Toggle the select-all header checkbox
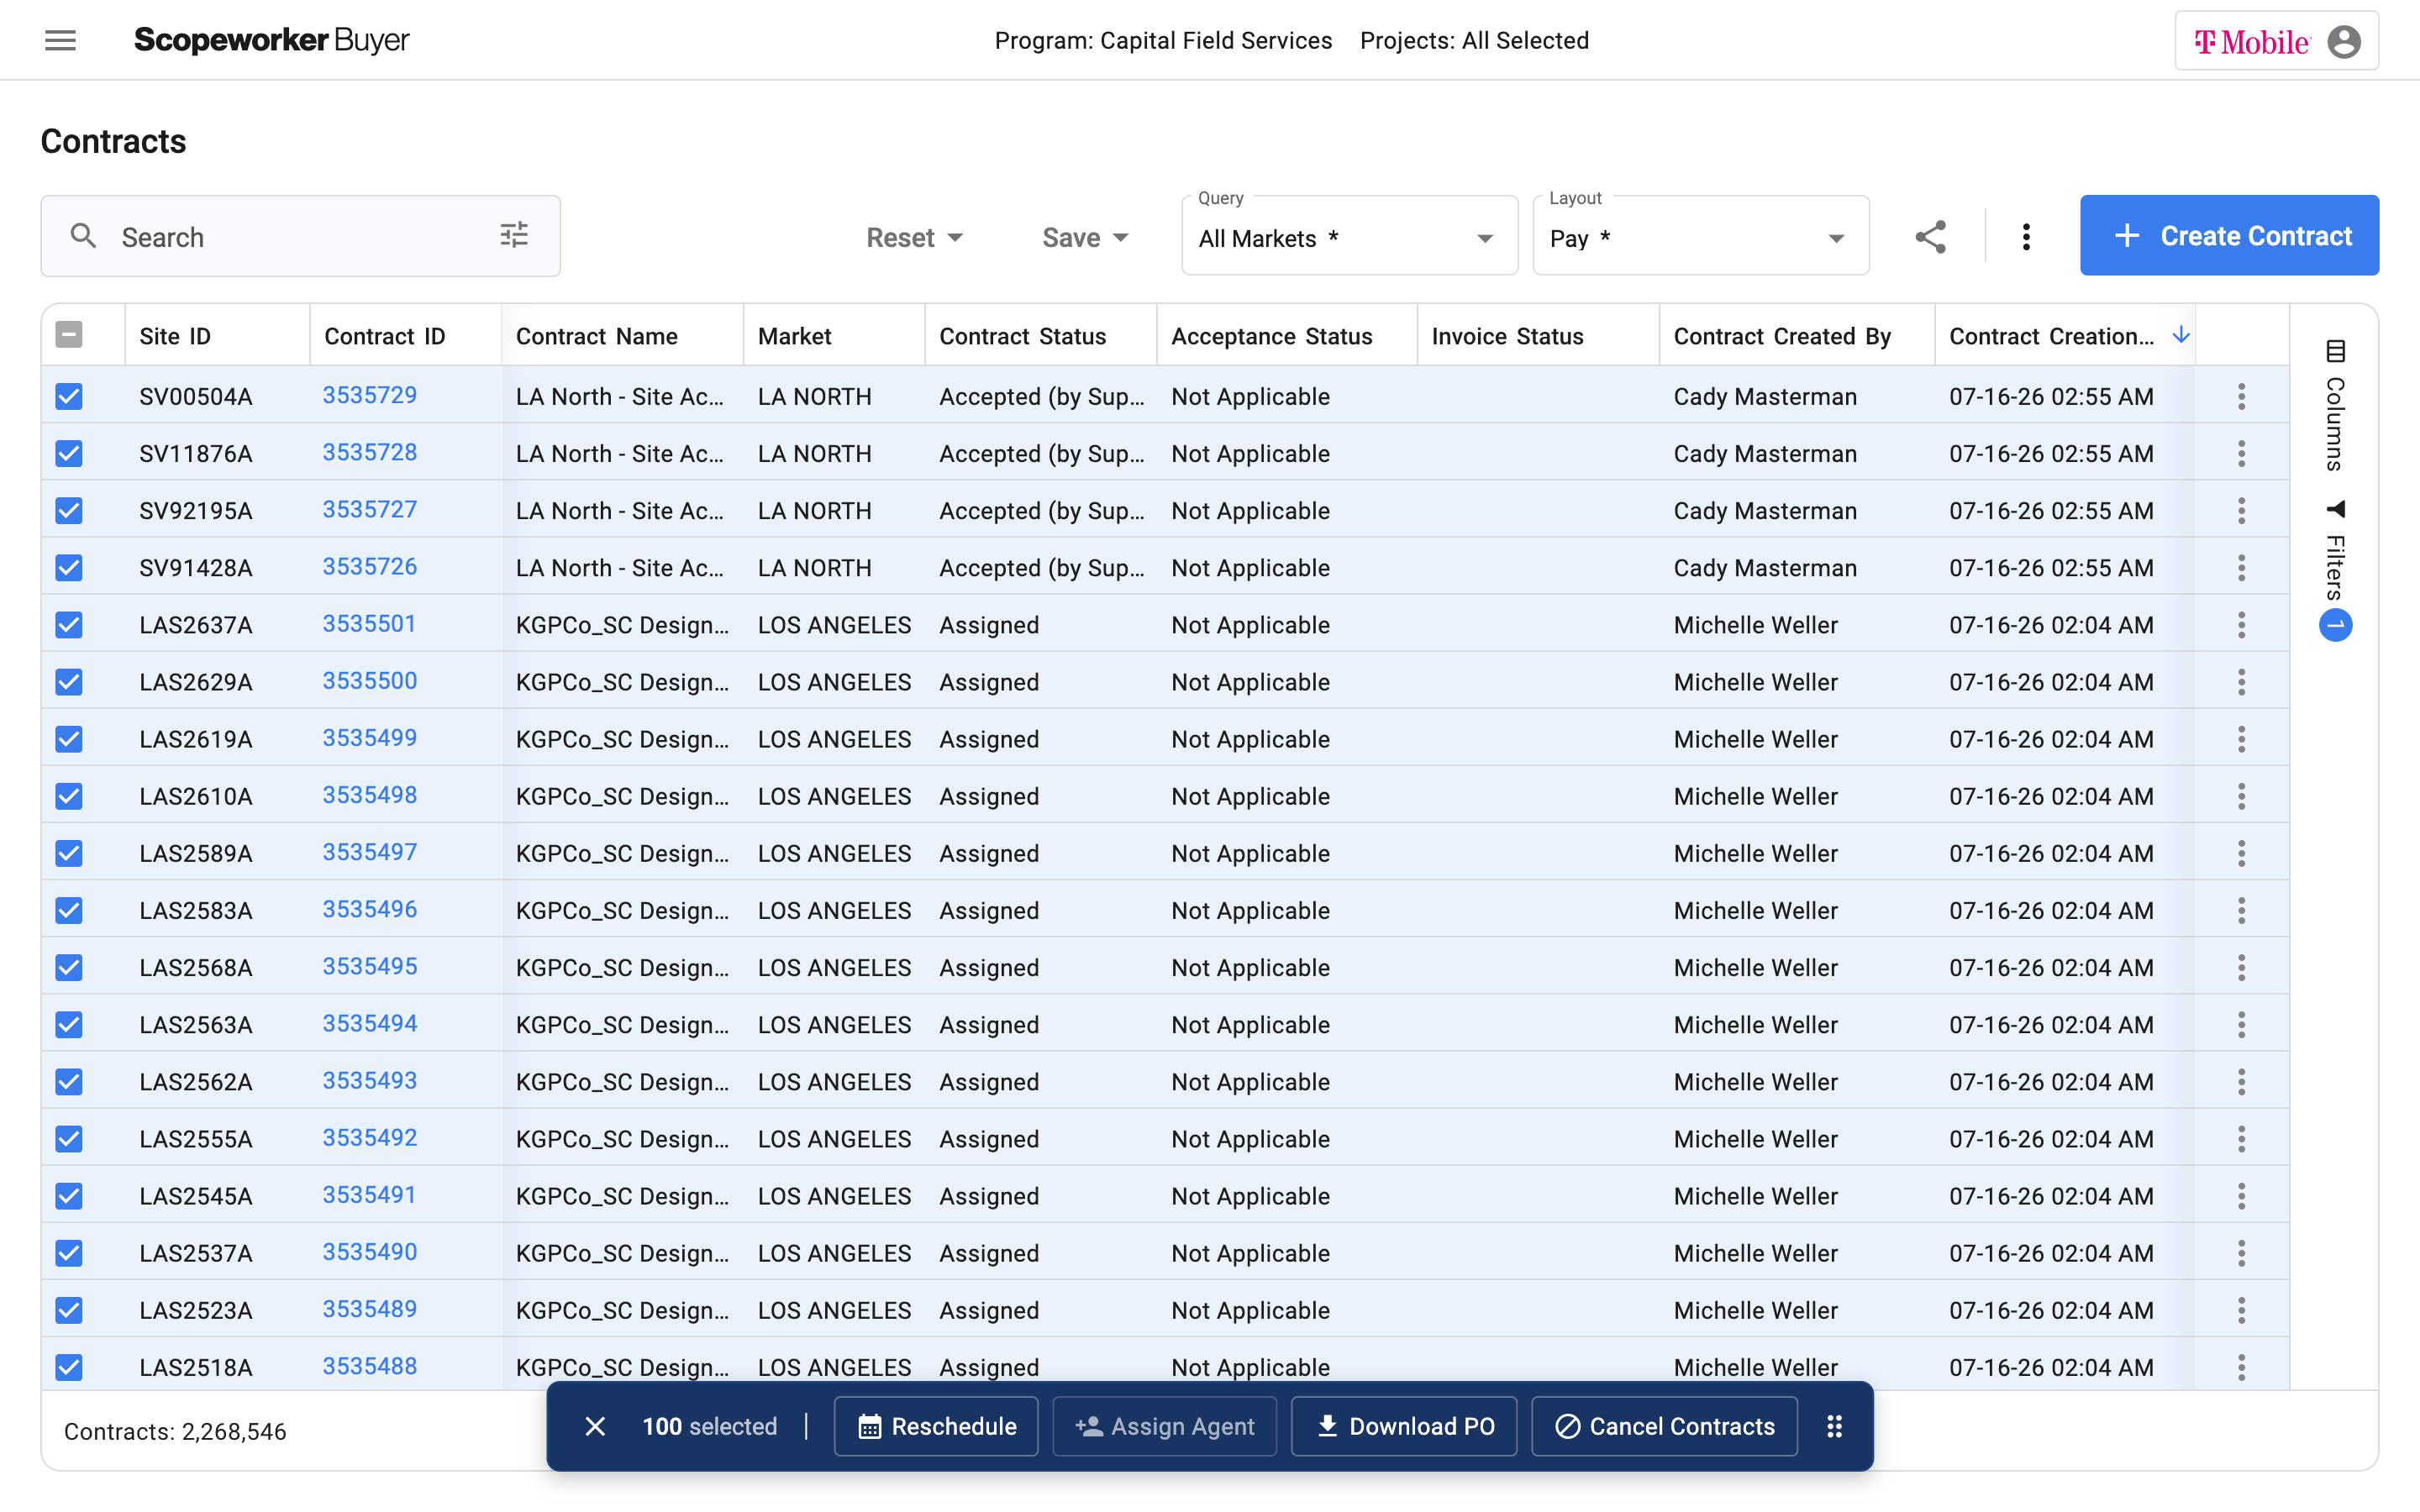The height and width of the screenshot is (1512, 2420). (x=69, y=334)
